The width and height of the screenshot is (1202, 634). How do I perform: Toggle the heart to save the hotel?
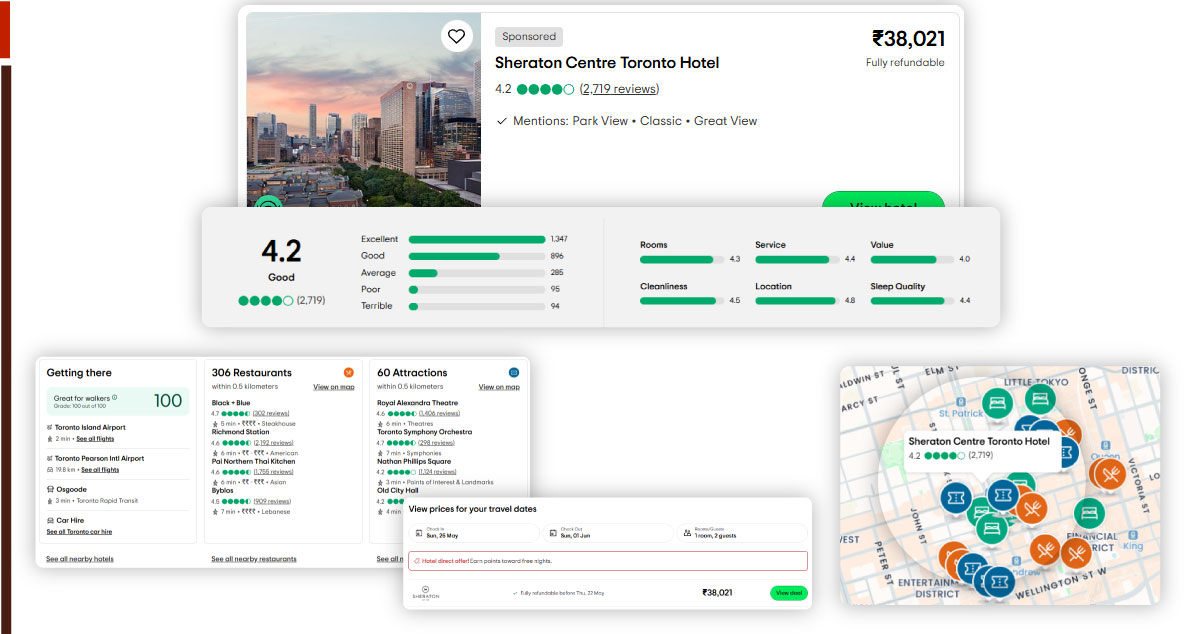pyautogui.click(x=456, y=35)
